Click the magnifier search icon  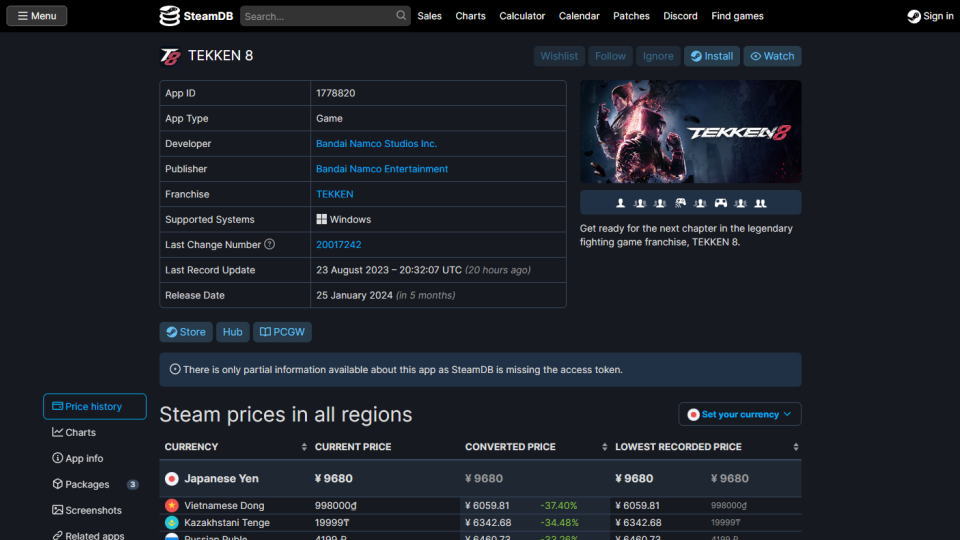click(x=401, y=16)
